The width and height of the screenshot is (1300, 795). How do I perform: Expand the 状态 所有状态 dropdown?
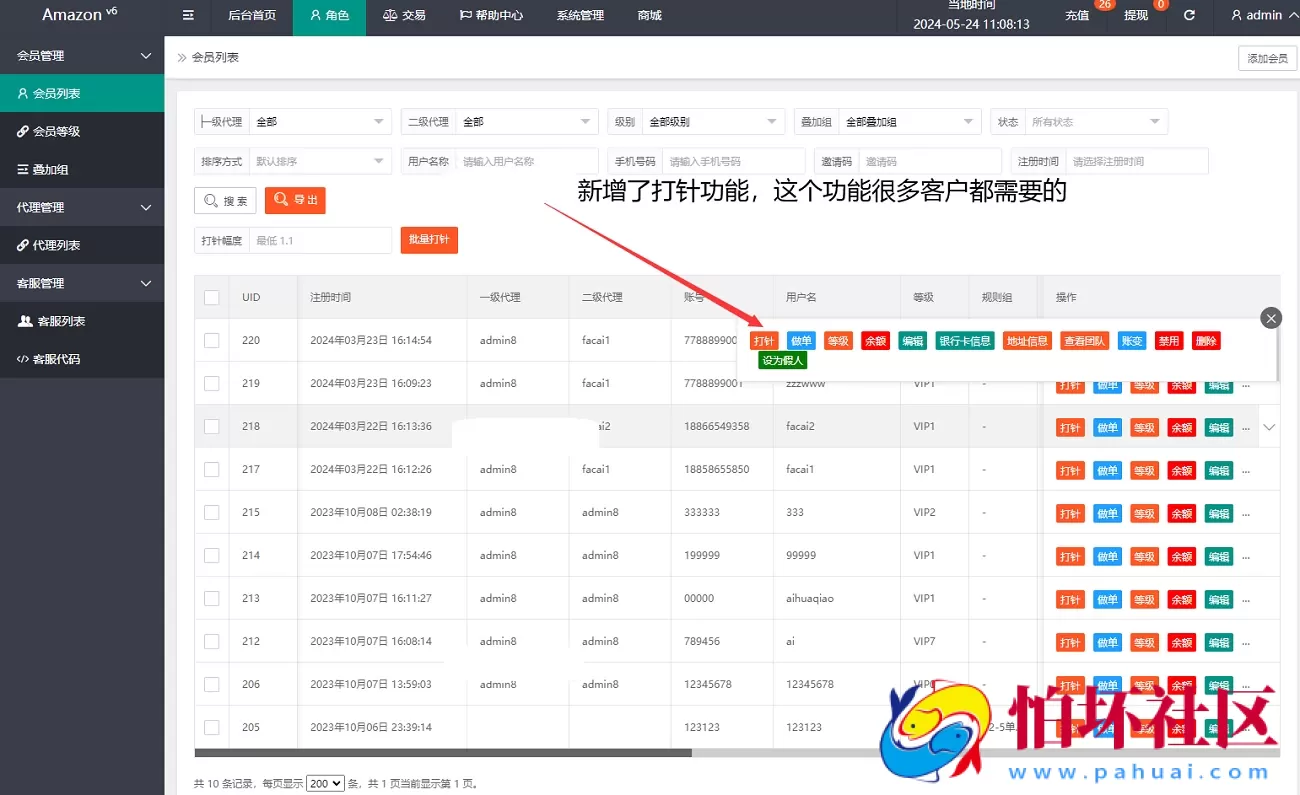1097,120
